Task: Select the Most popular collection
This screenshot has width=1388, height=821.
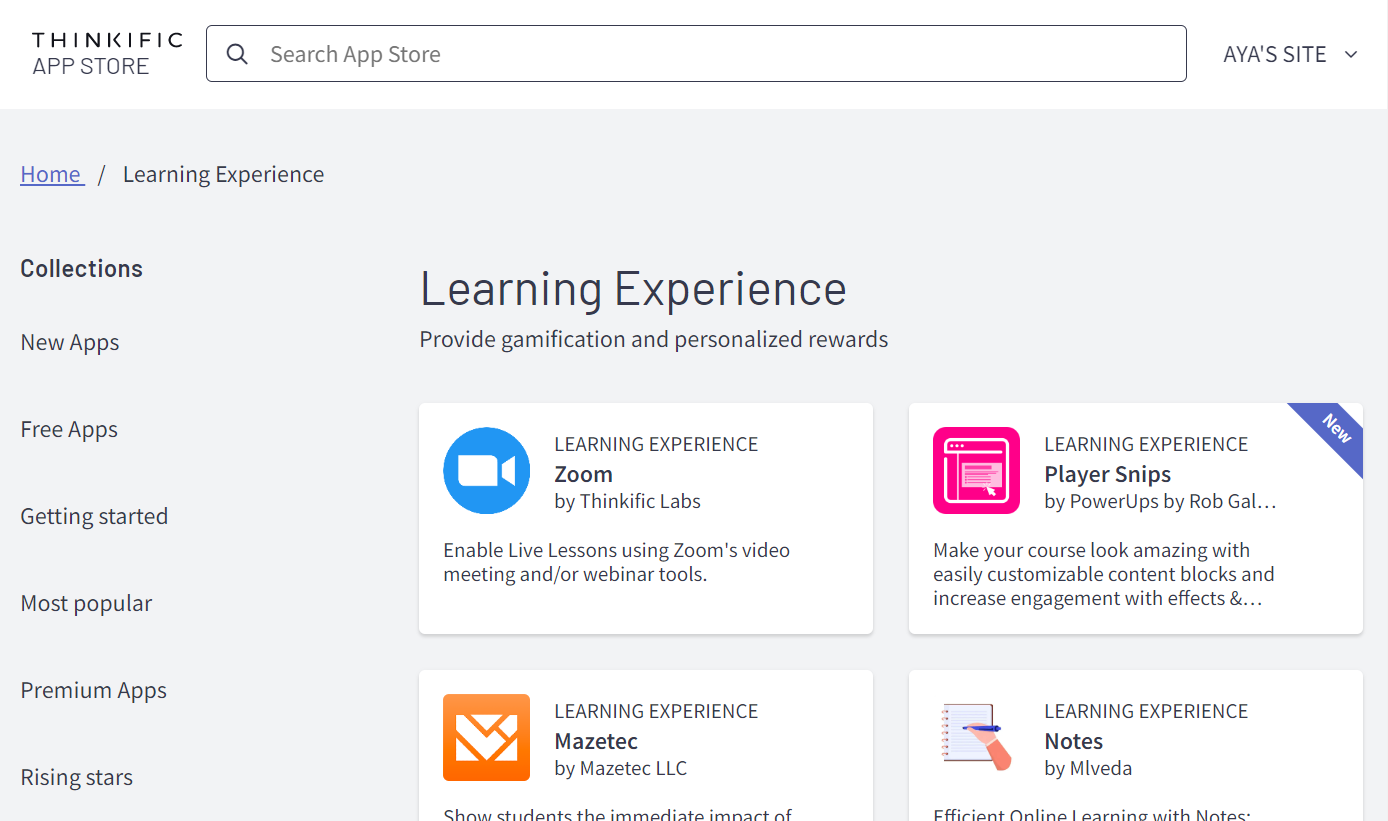Action: point(86,603)
